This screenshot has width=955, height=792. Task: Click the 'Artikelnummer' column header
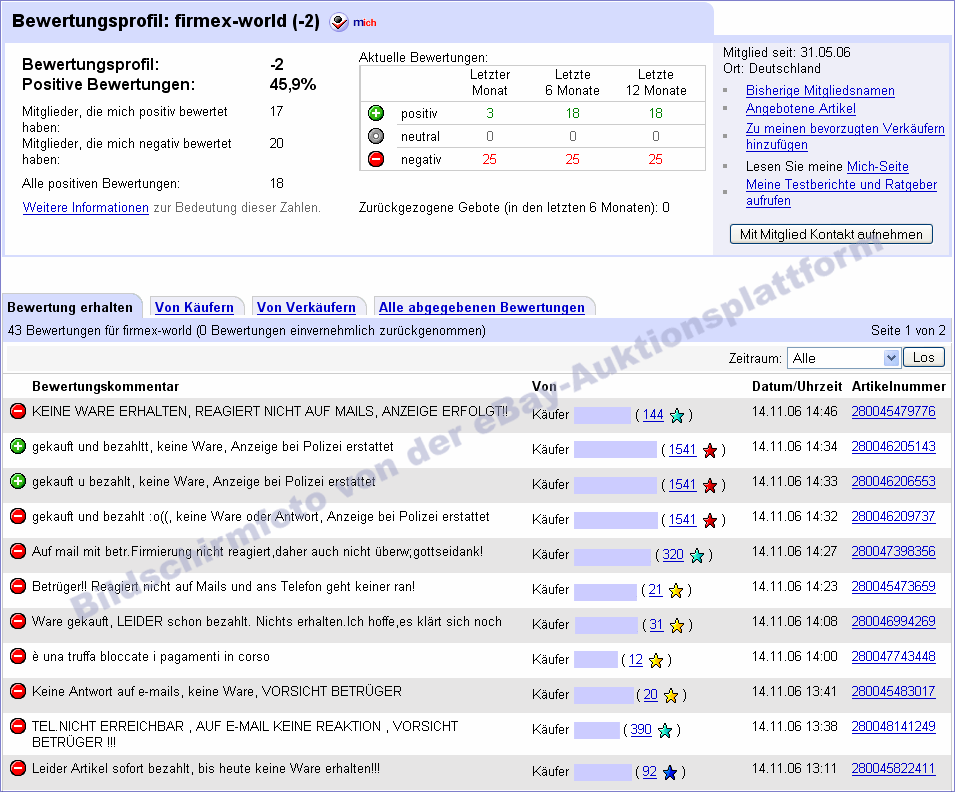(x=898, y=386)
